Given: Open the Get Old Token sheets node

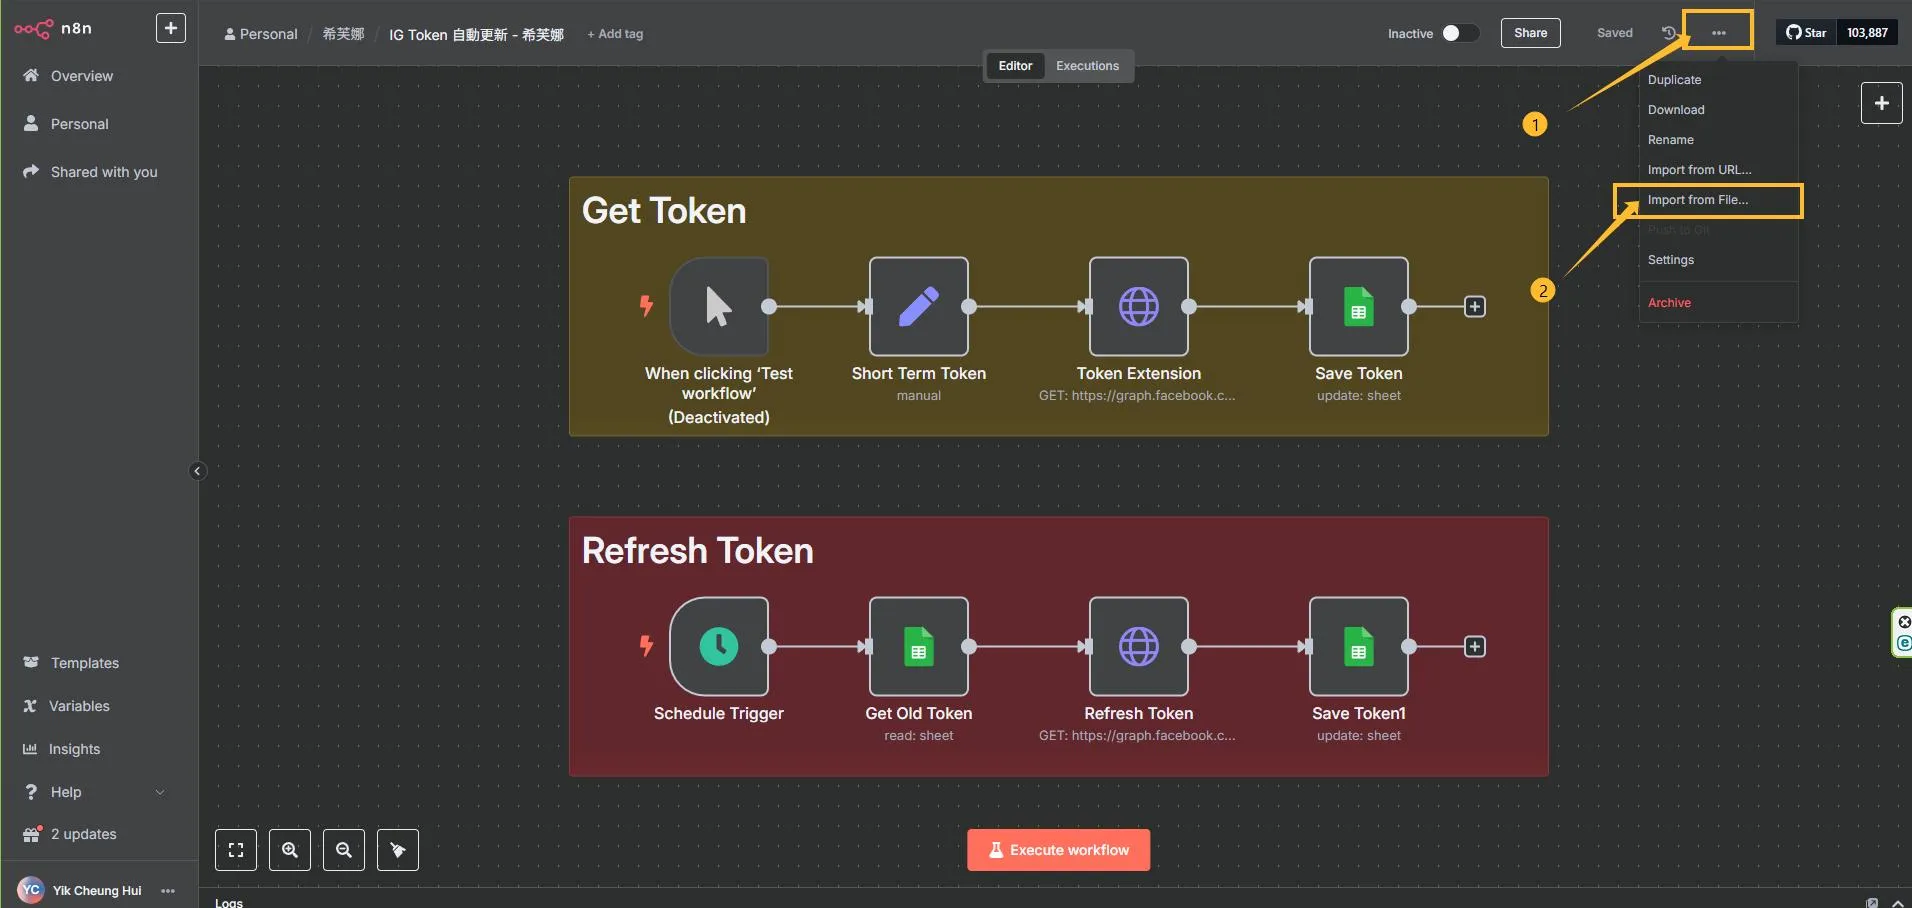Looking at the screenshot, I should click(x=918, y=646).
